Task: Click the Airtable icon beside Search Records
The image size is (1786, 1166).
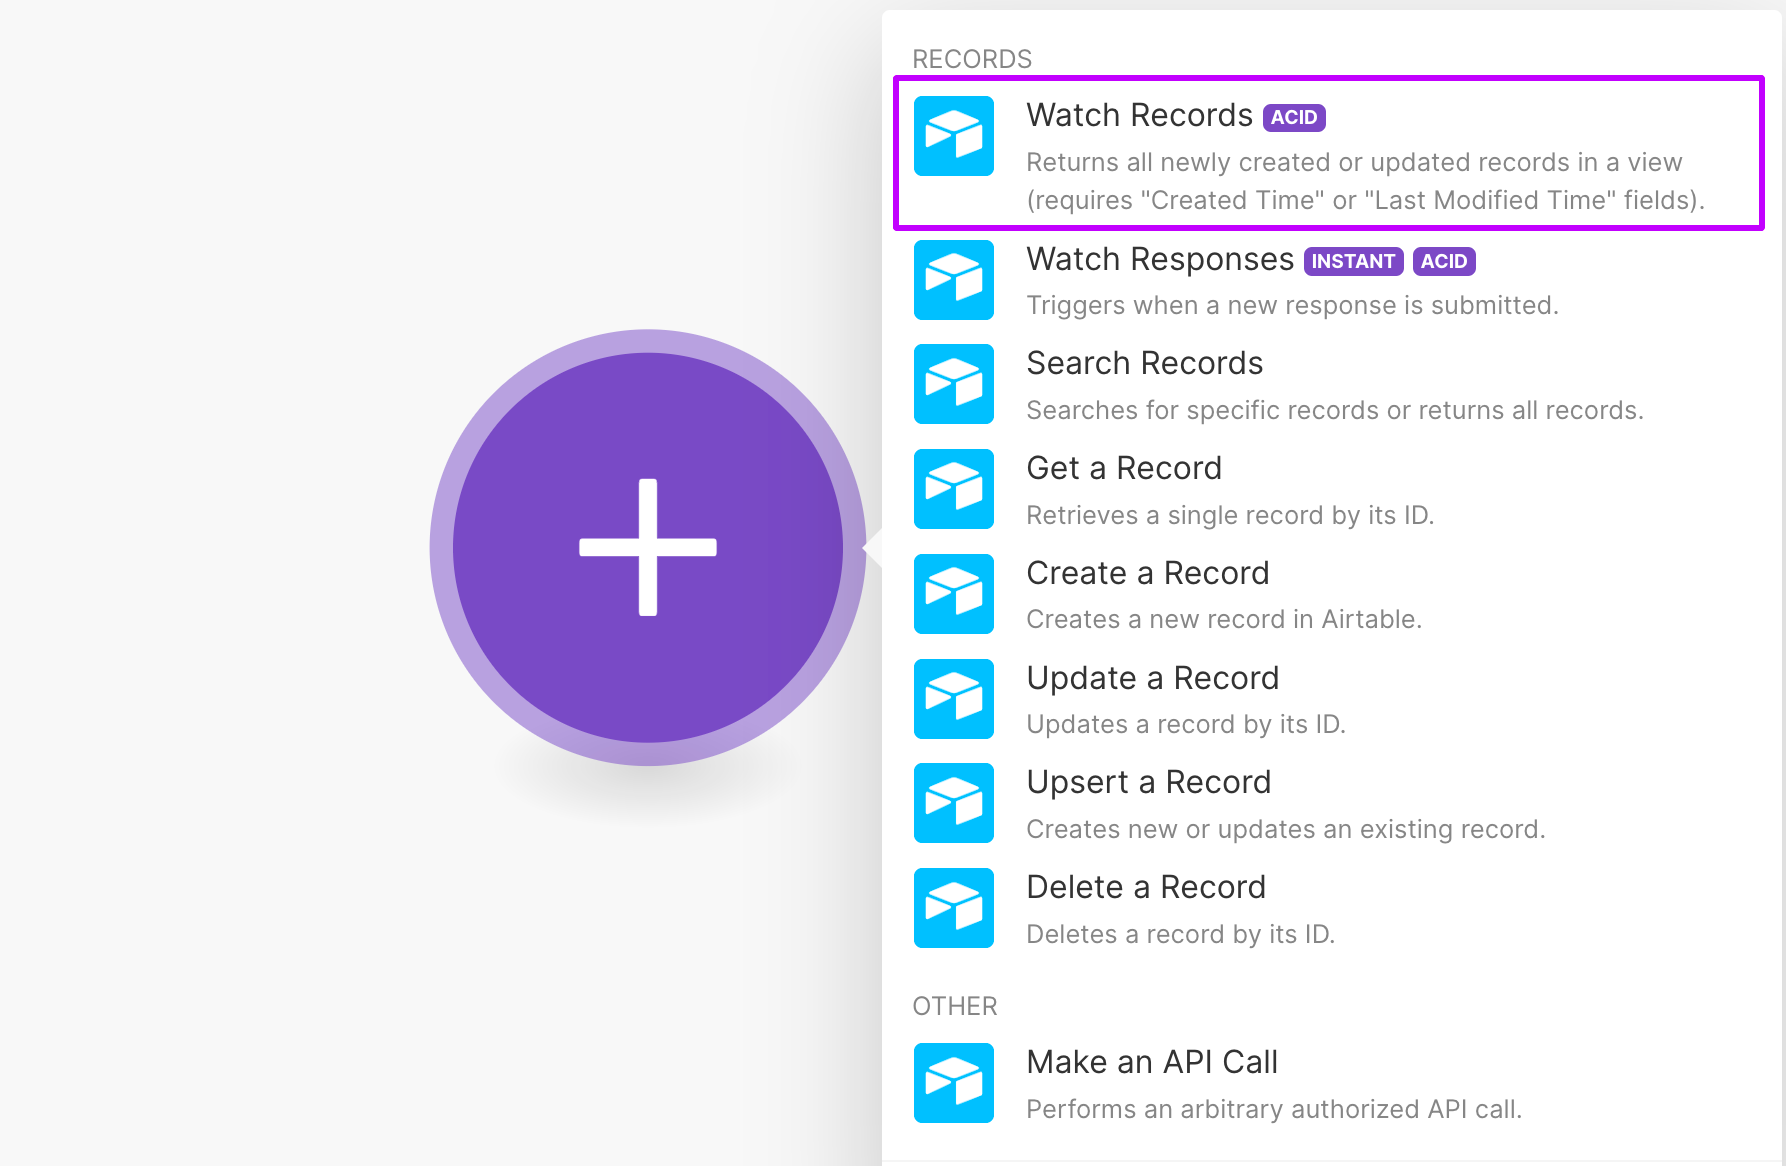Action: 953,384
